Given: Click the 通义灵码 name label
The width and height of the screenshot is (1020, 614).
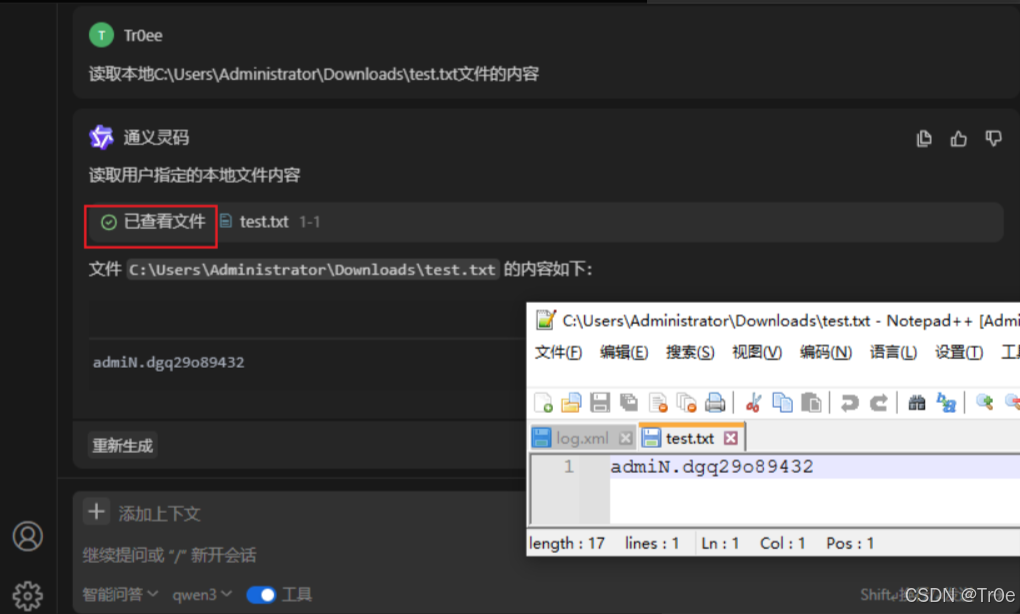Looking at the screenshot, I should coord(156,137).
